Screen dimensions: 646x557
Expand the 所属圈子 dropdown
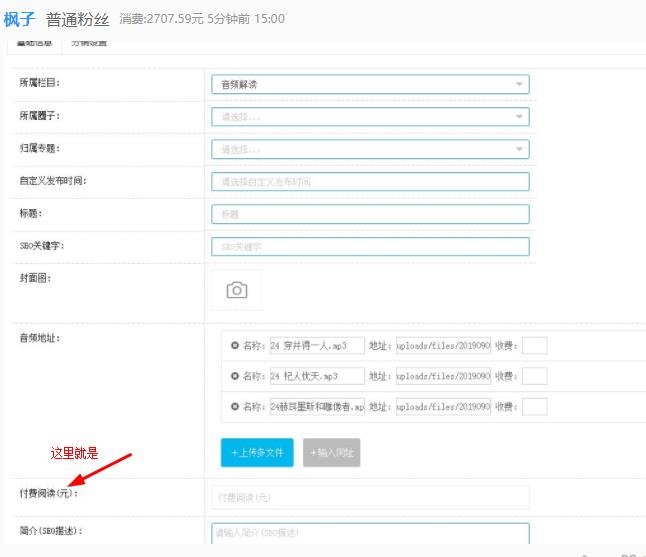coord(369,117)
